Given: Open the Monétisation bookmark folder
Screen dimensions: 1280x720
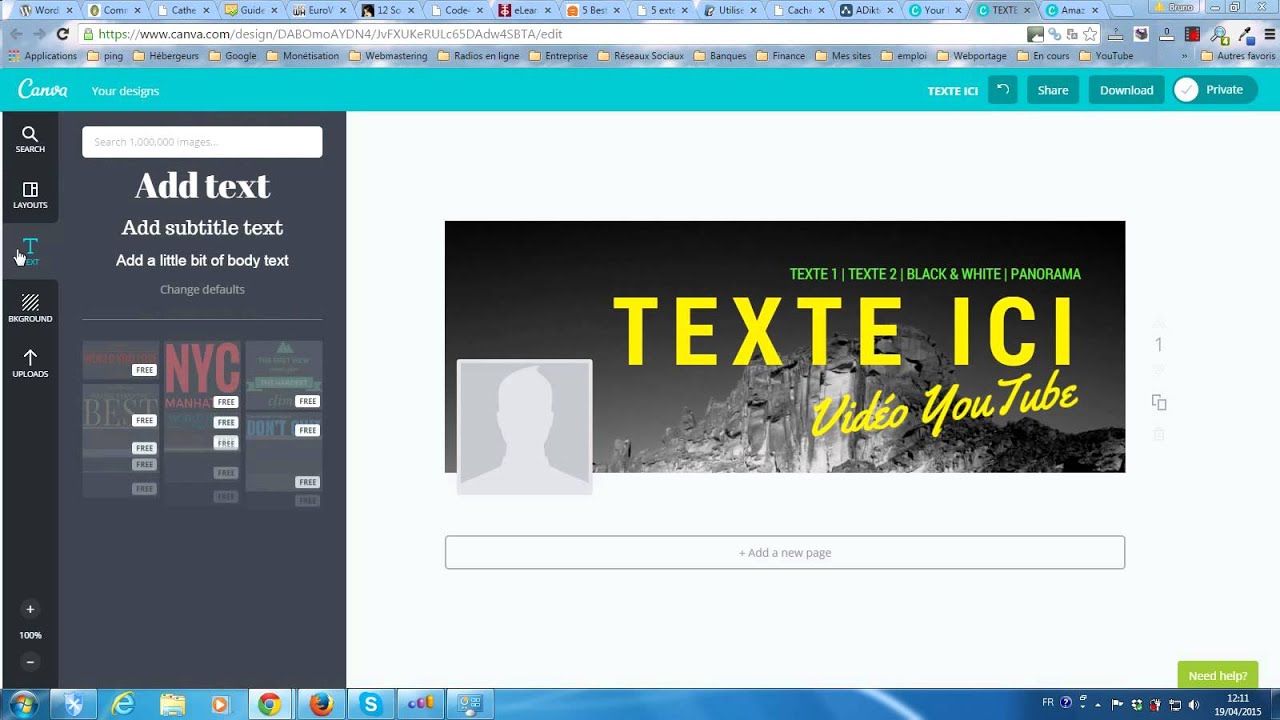Looking at the screenshot, I should (x=302, y=56).
